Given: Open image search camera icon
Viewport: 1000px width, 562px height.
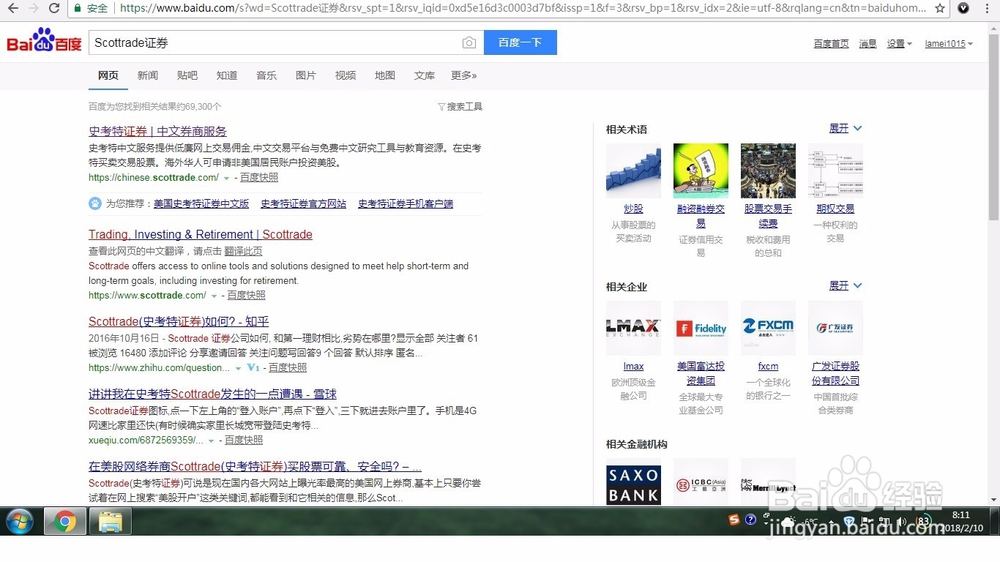Looking at the screenshot, I should tap(469, 43).
